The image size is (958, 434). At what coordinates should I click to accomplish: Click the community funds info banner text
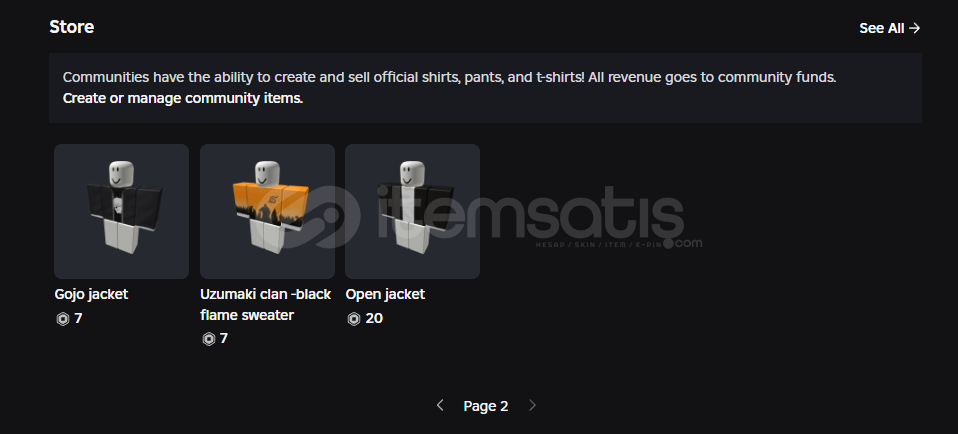[449, 78]
